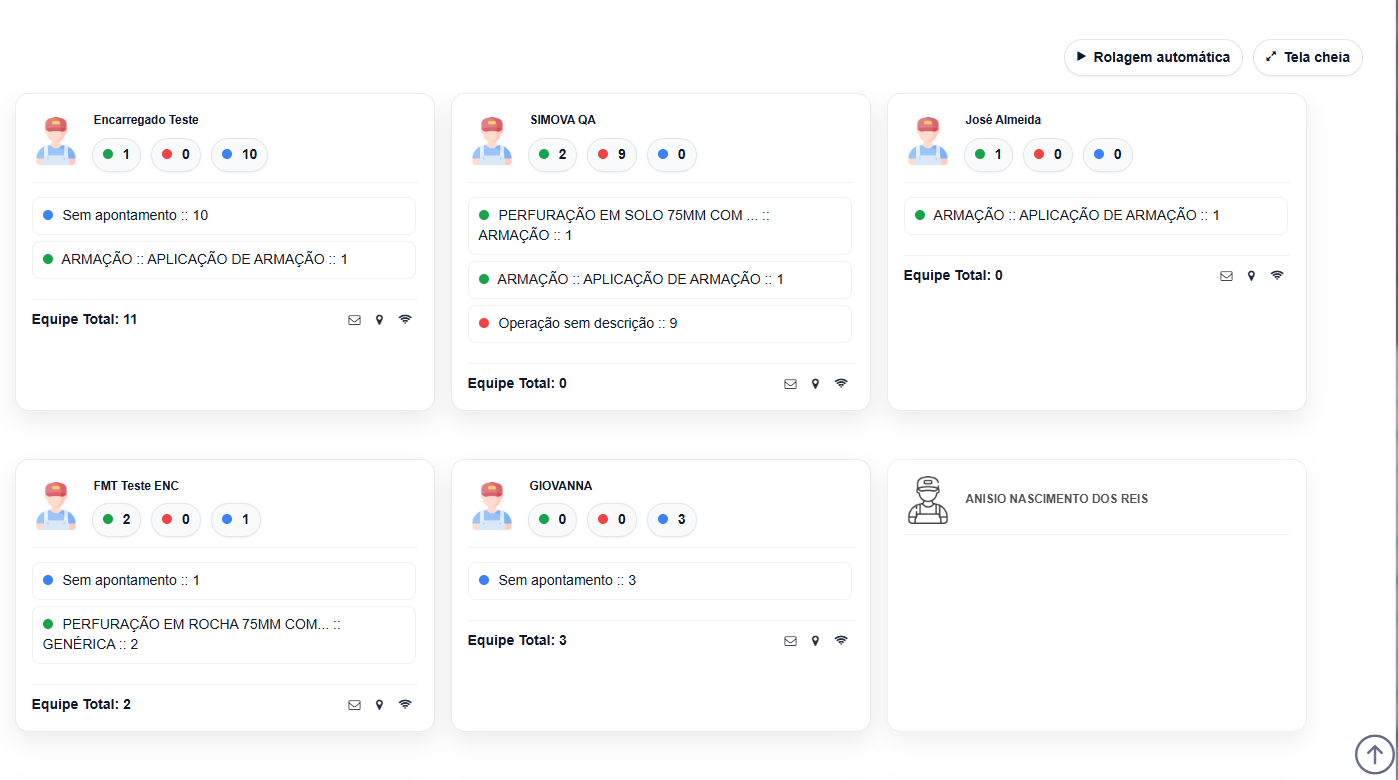Start Rolagem automática

click(x=1153, y=57)
